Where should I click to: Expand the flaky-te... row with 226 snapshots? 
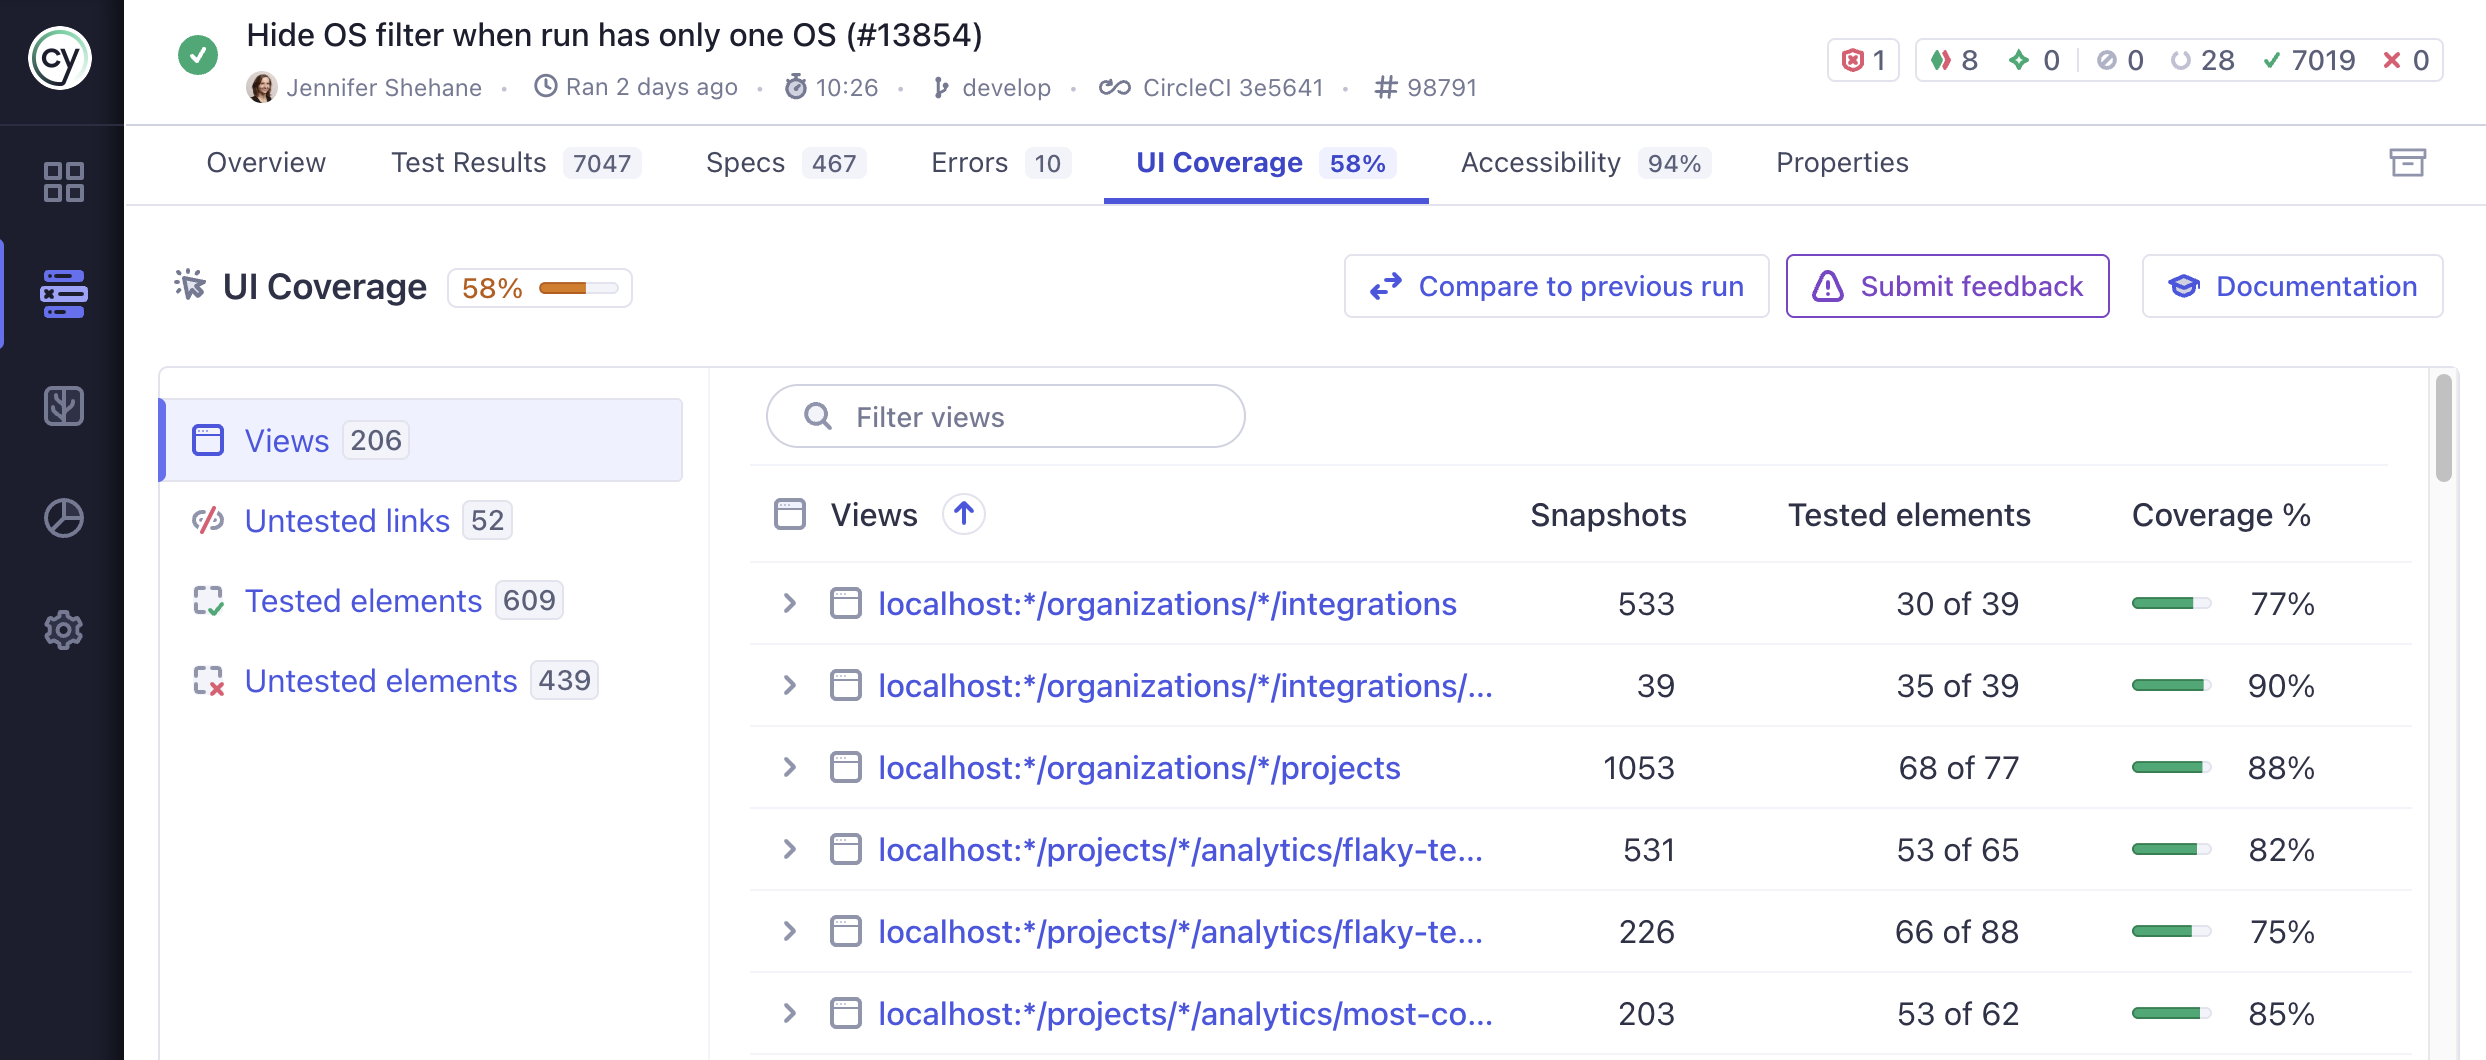click(789, 931)
